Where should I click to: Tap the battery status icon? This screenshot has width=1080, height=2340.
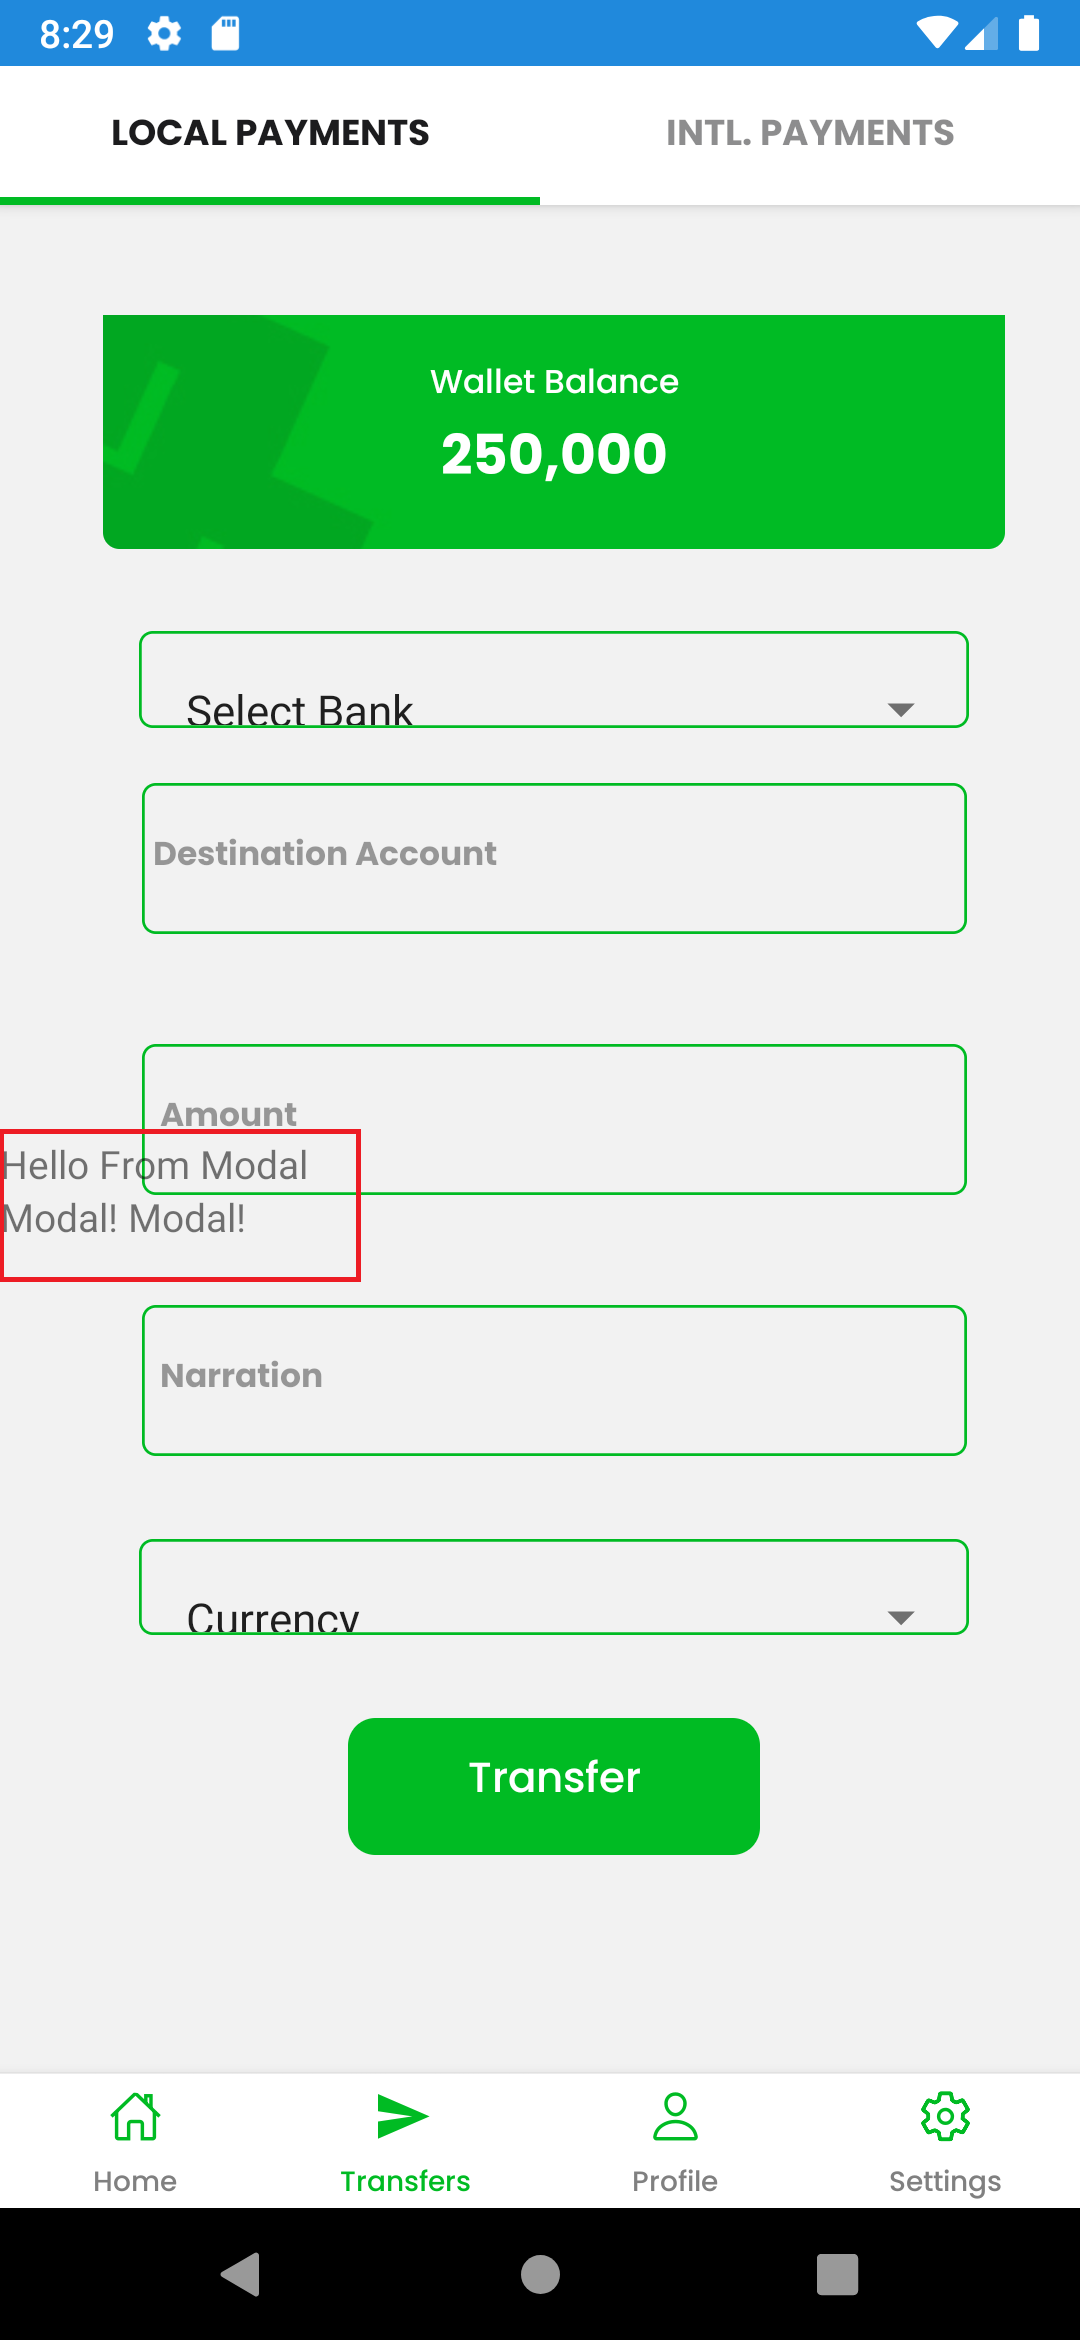(x=1029, y=33)
